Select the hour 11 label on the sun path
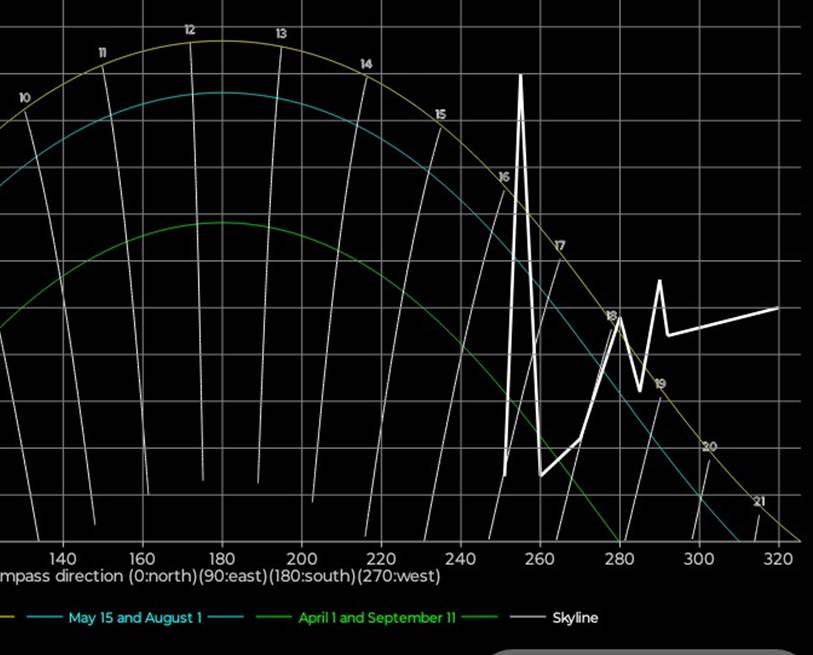This screenshot has height=655, width=813. [103, 52]
